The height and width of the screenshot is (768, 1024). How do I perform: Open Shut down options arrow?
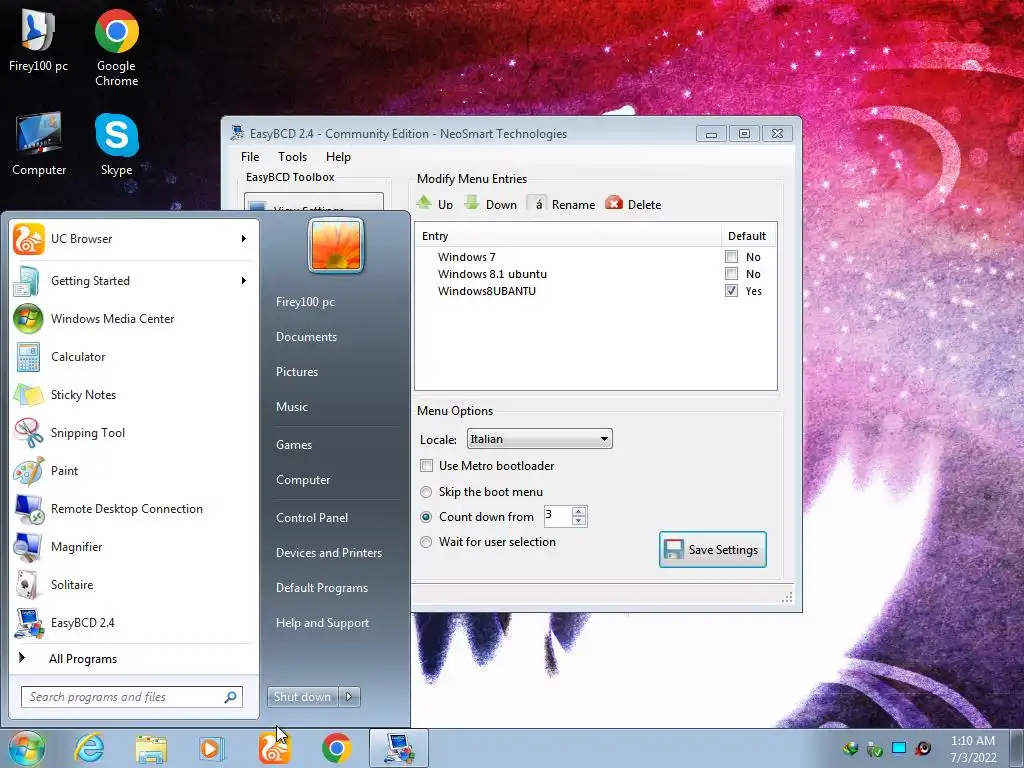(349, 697)
